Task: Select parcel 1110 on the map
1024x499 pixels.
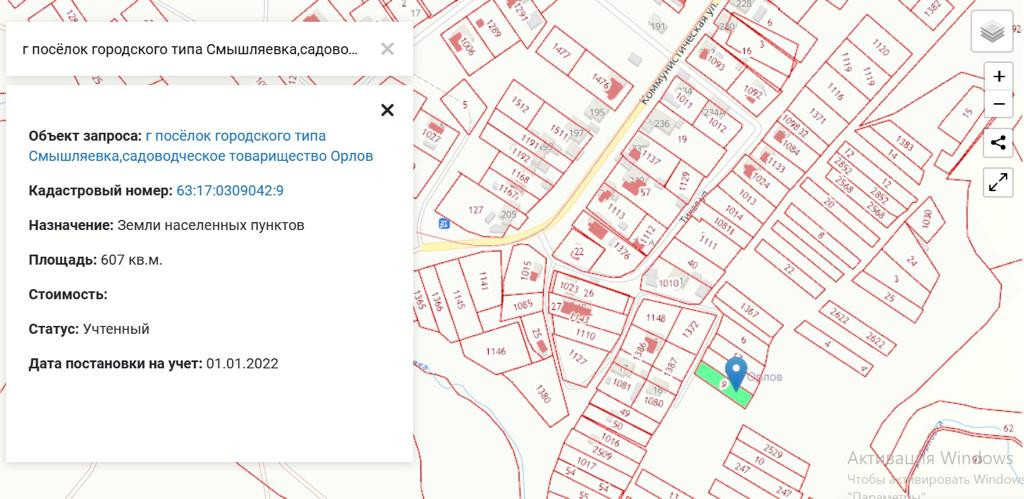Action: point(584,335)
